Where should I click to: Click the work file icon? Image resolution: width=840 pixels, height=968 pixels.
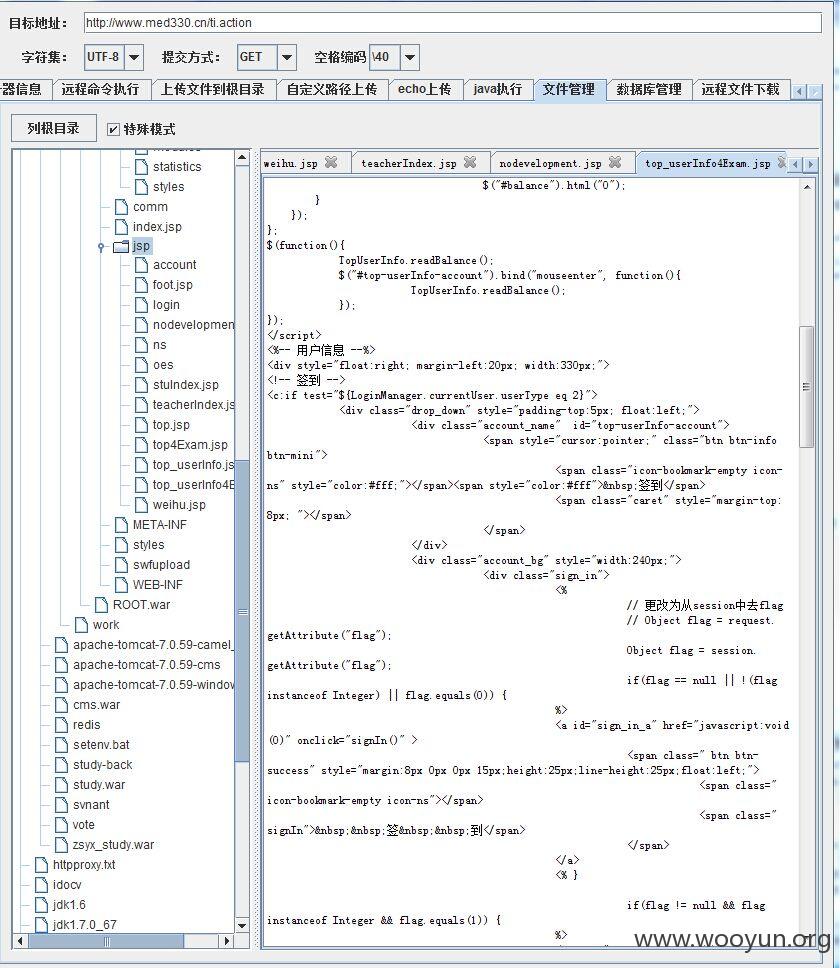point(81,625)
